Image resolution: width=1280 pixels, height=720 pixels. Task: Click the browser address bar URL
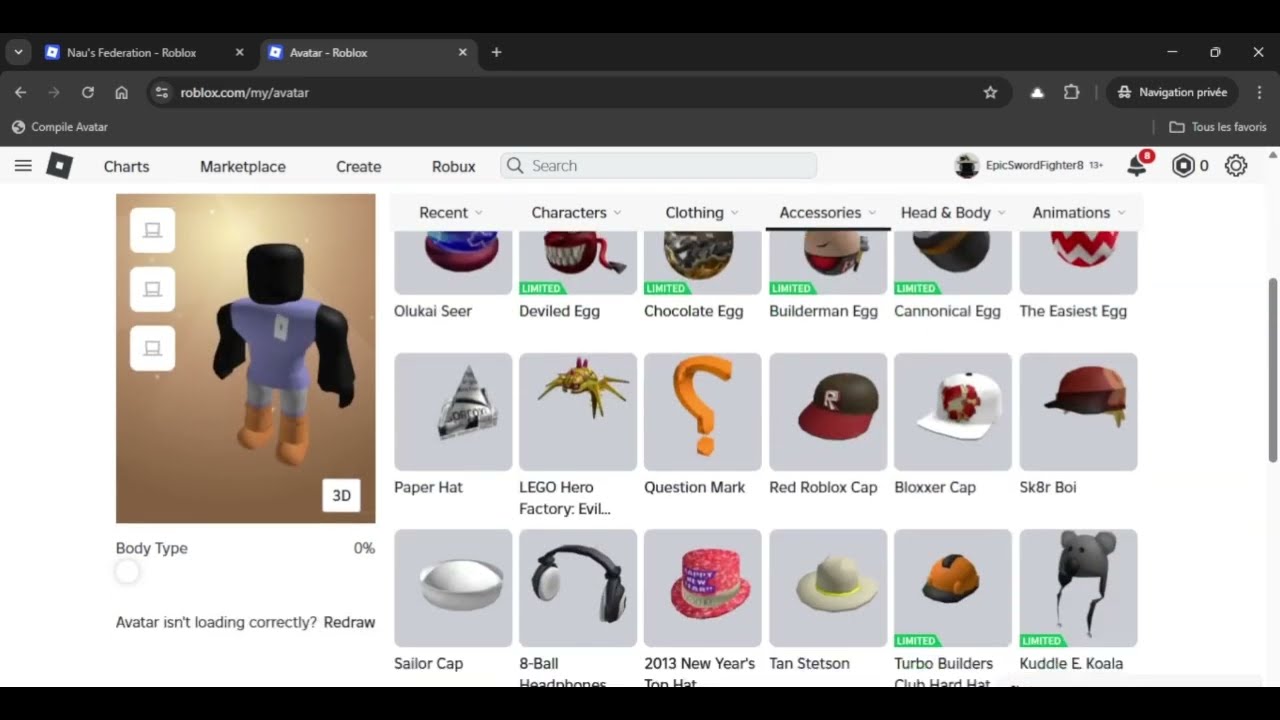(x=244, y=92)
